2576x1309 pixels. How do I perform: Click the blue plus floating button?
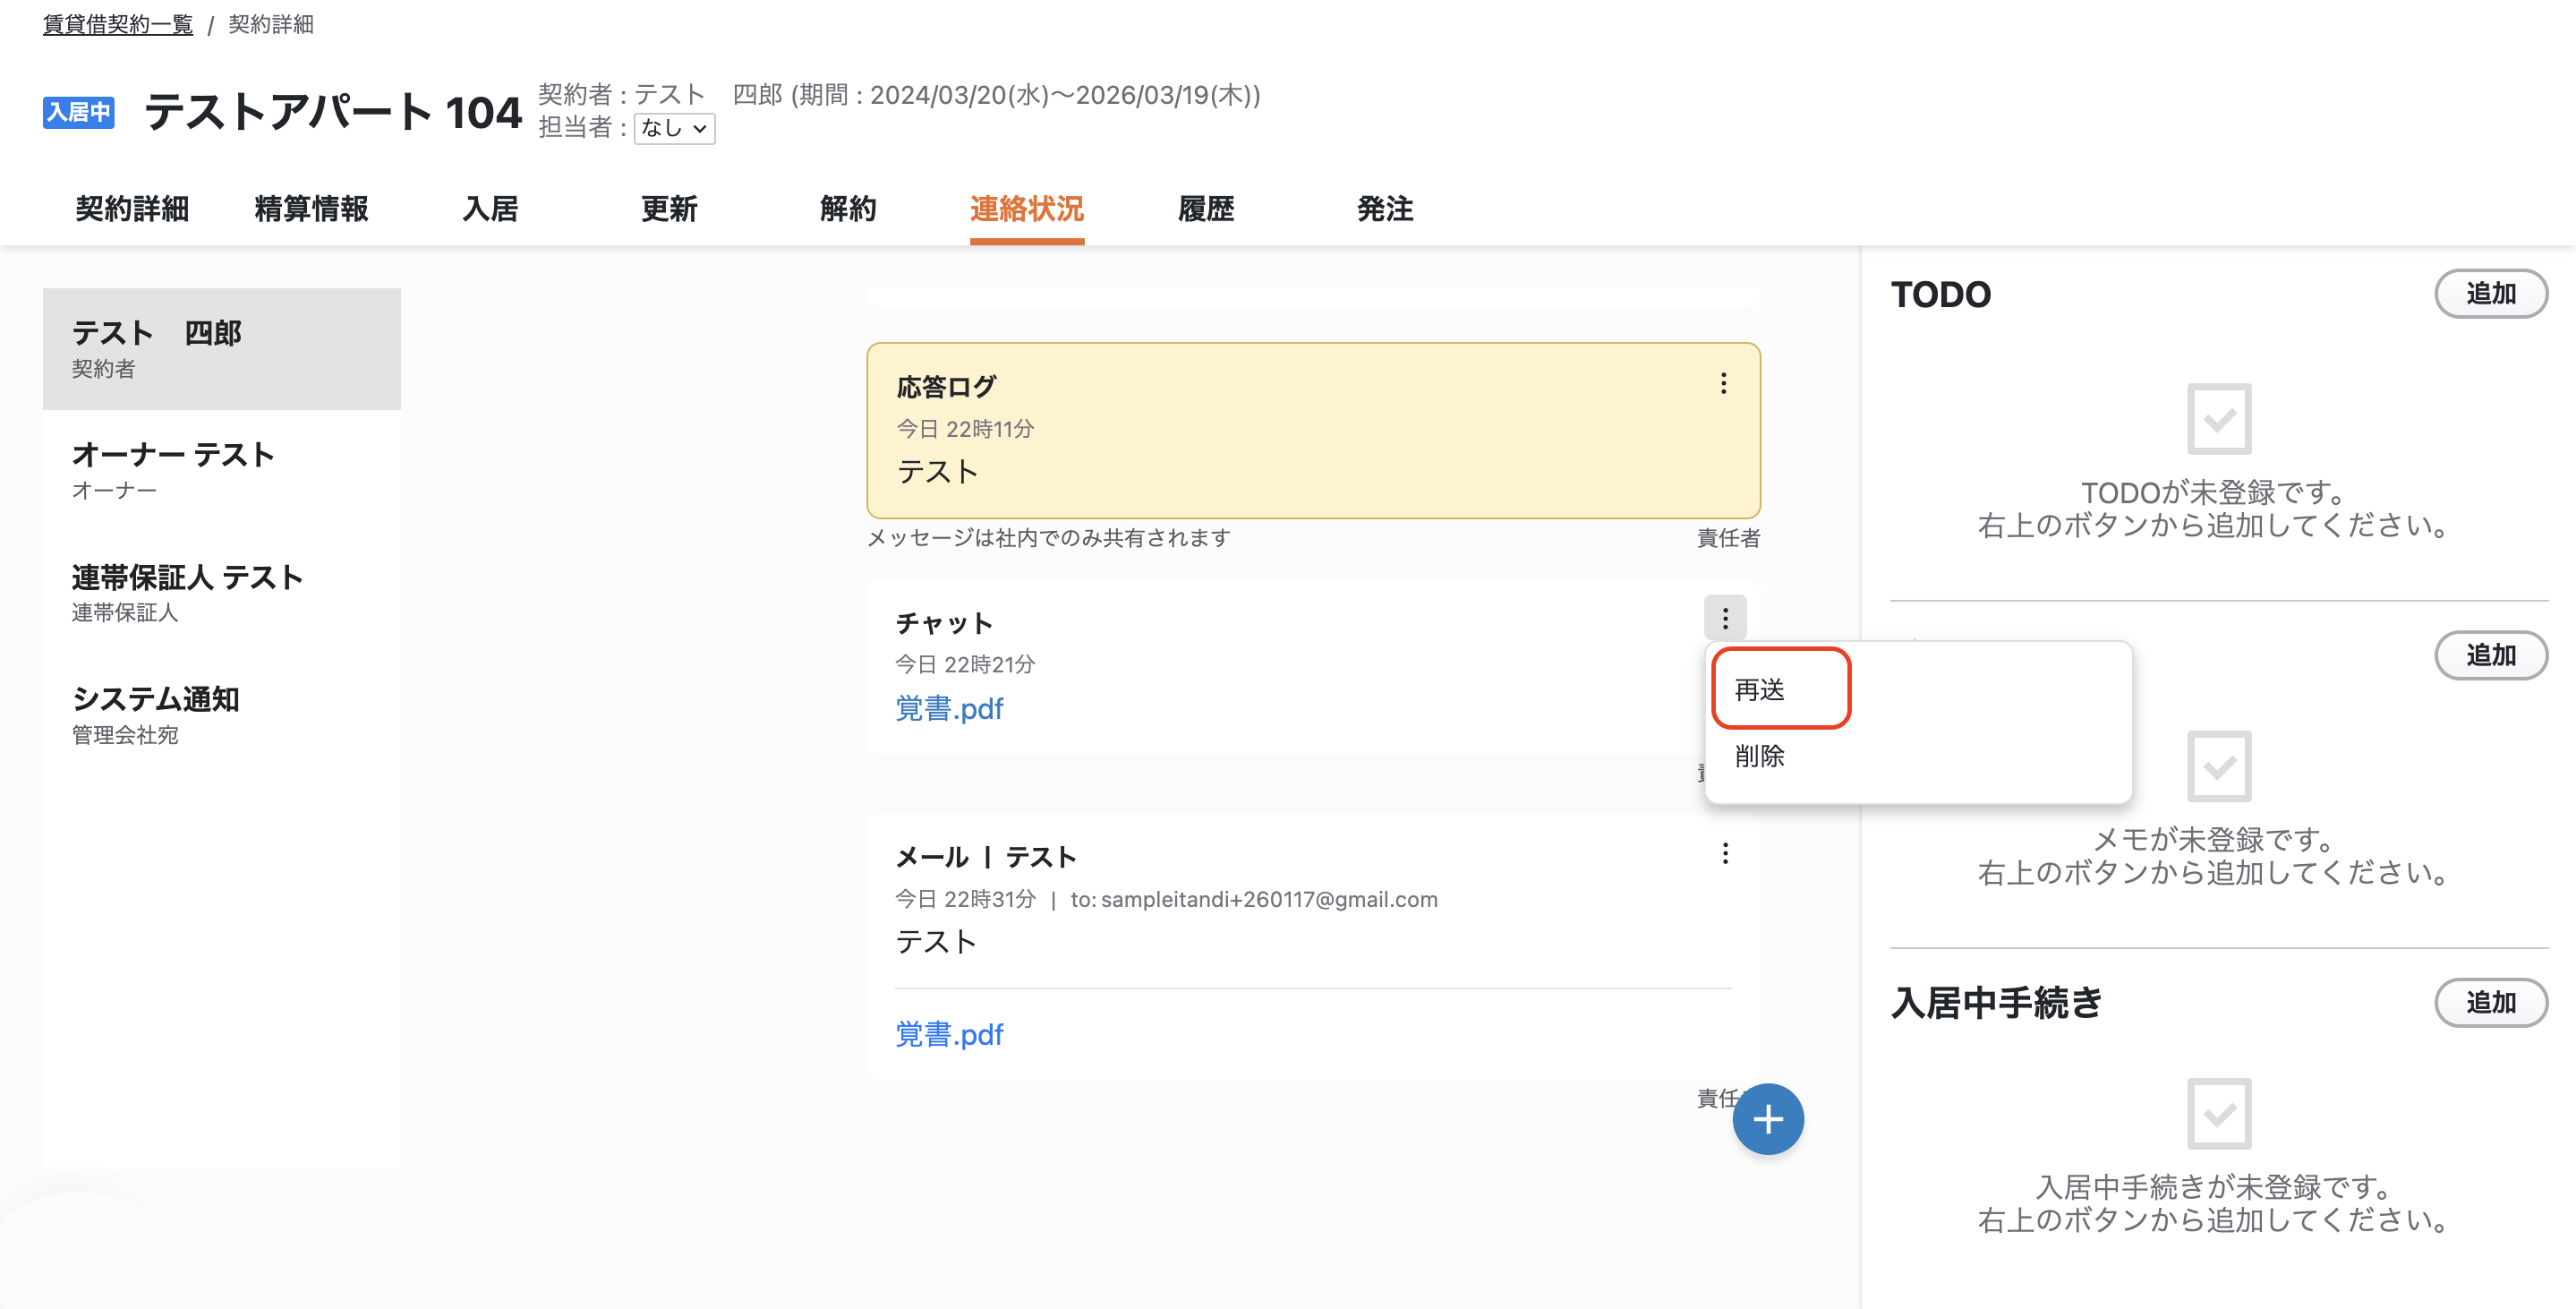[1768, 1119]
